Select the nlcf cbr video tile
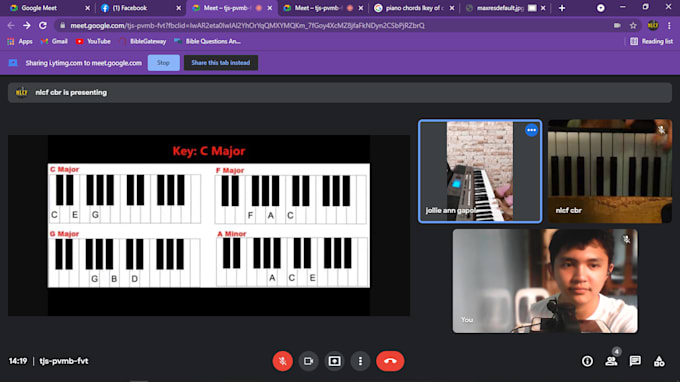The image size is (680, 382). pos(610,171)
